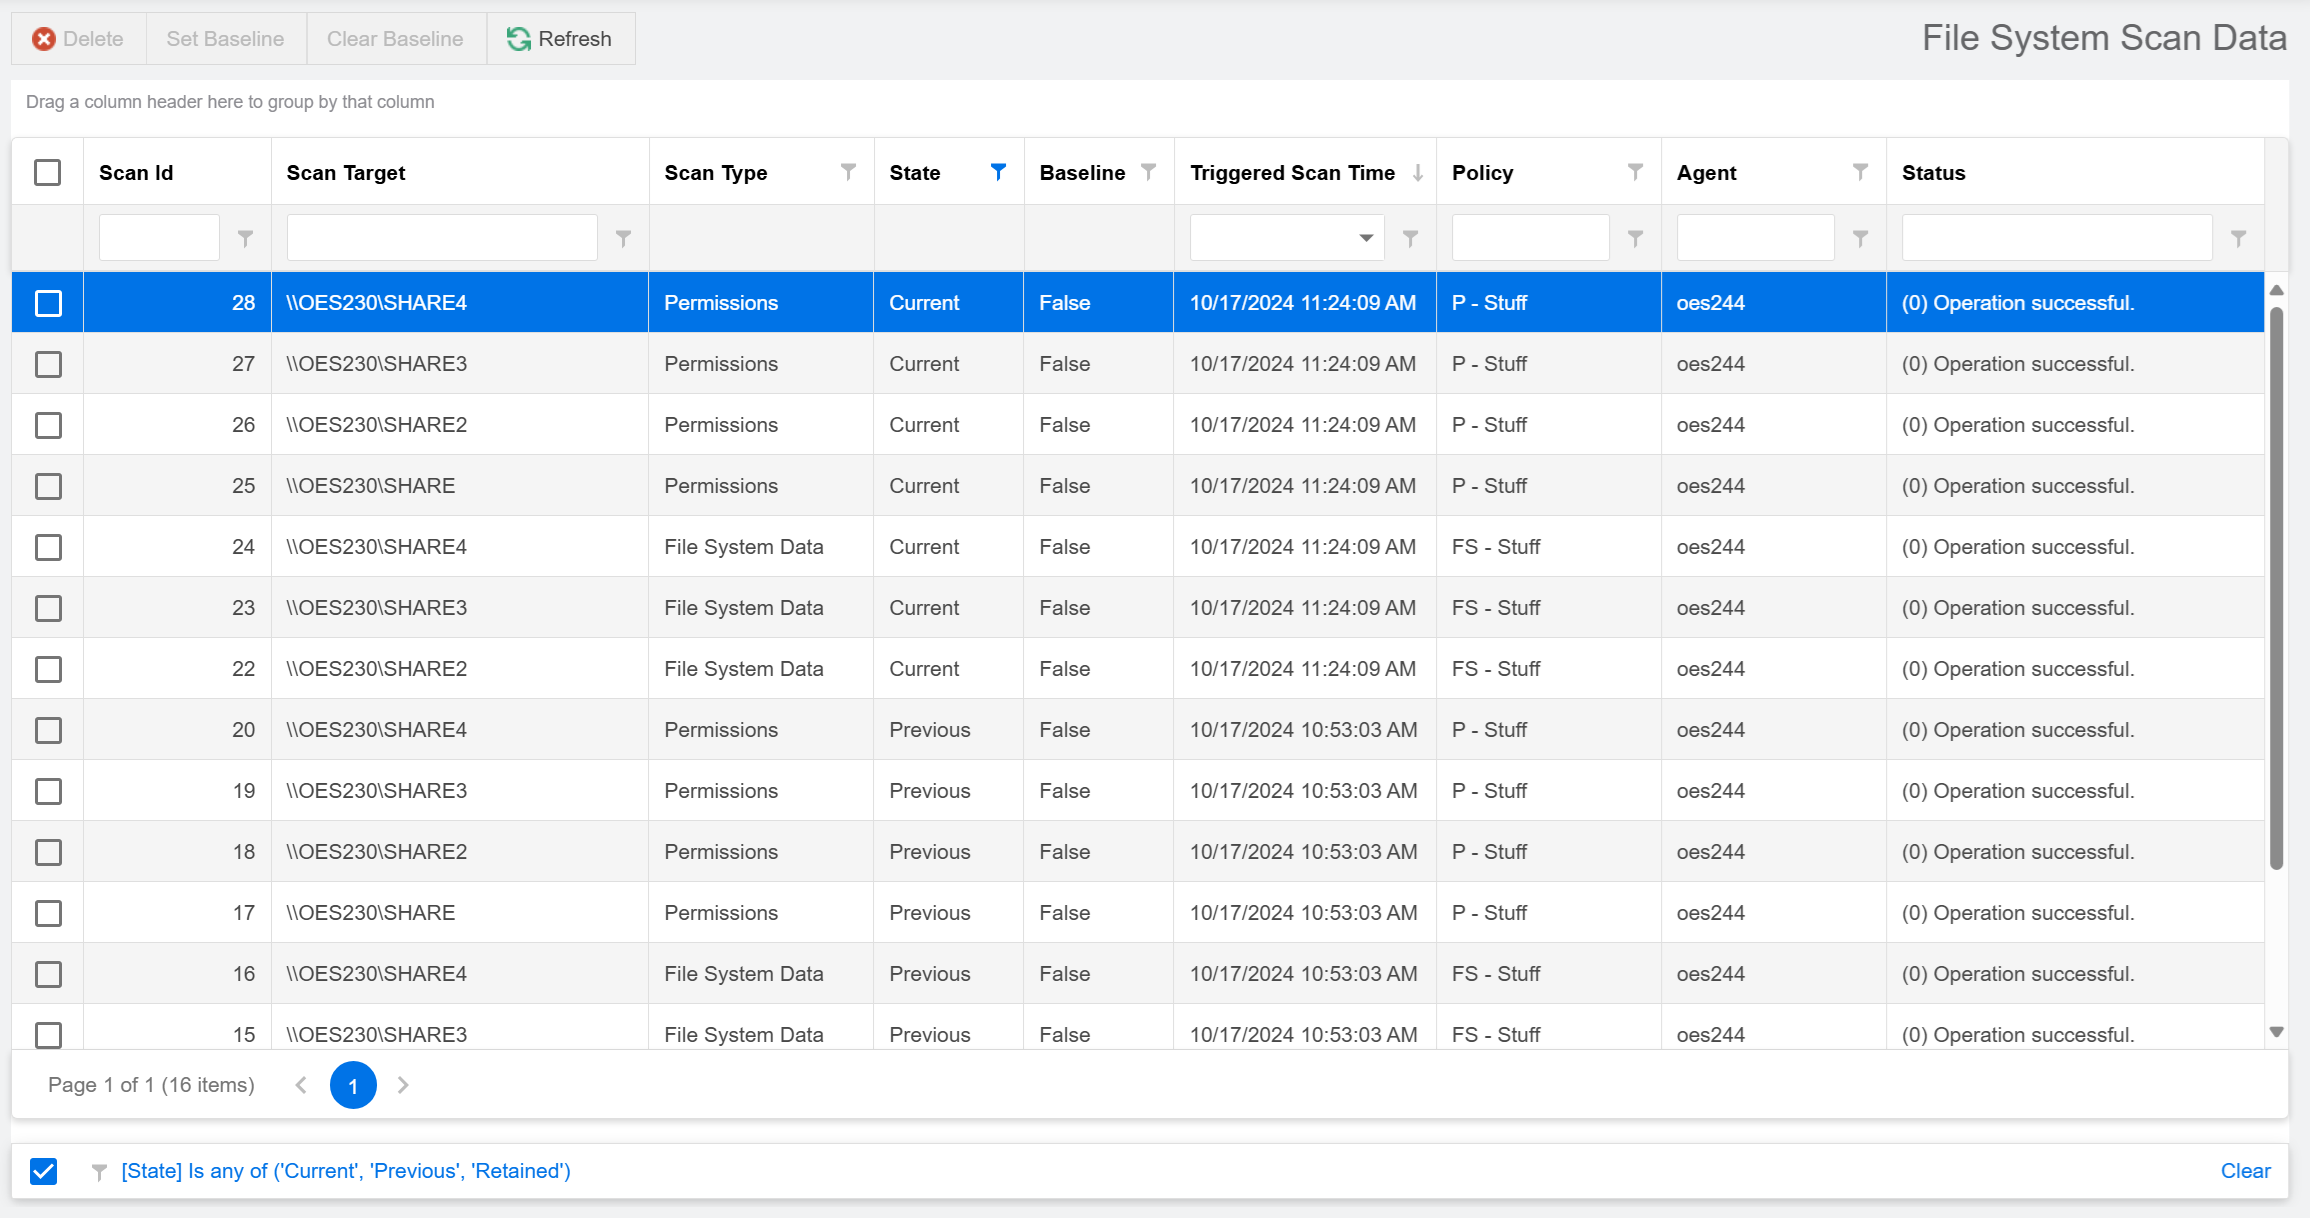
Task: Click filter icon beside Scan Id search box
Action: tap(245, 238)
